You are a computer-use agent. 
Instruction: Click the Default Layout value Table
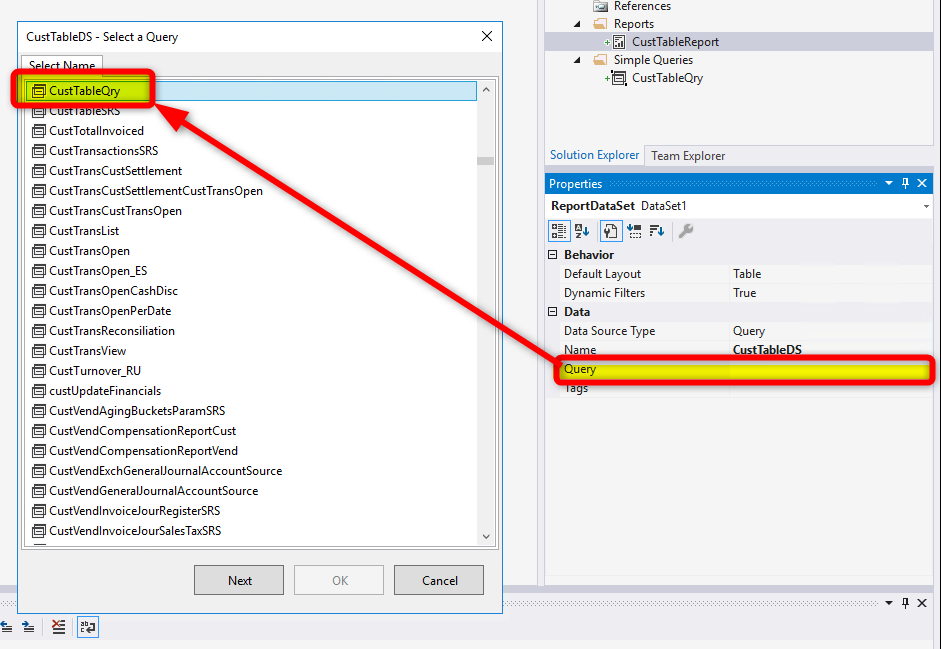pyautogui.click(x=747, y=274)
